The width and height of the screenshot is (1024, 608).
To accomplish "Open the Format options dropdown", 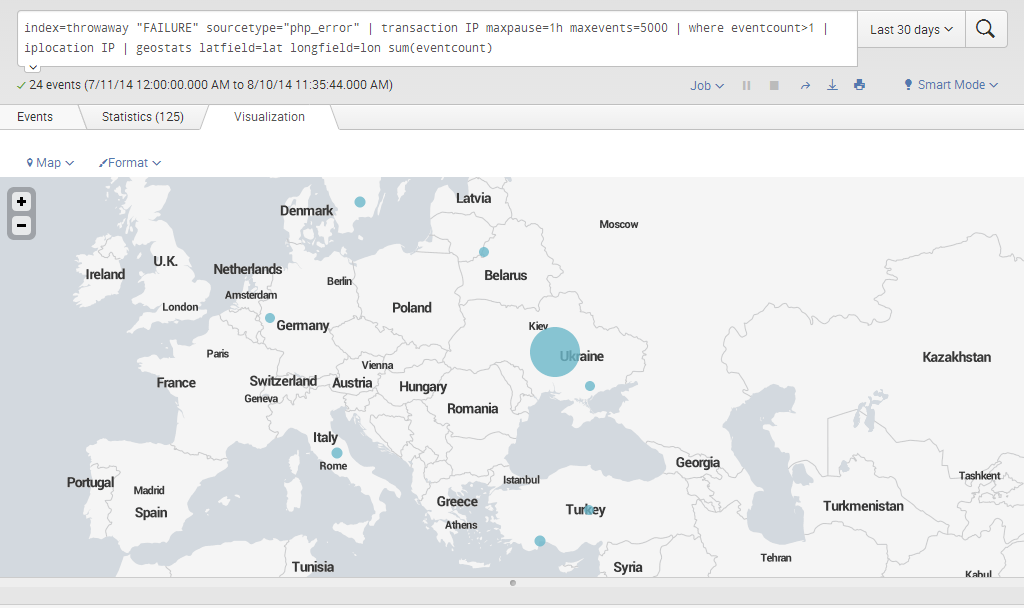I will (x=130, y=163).
